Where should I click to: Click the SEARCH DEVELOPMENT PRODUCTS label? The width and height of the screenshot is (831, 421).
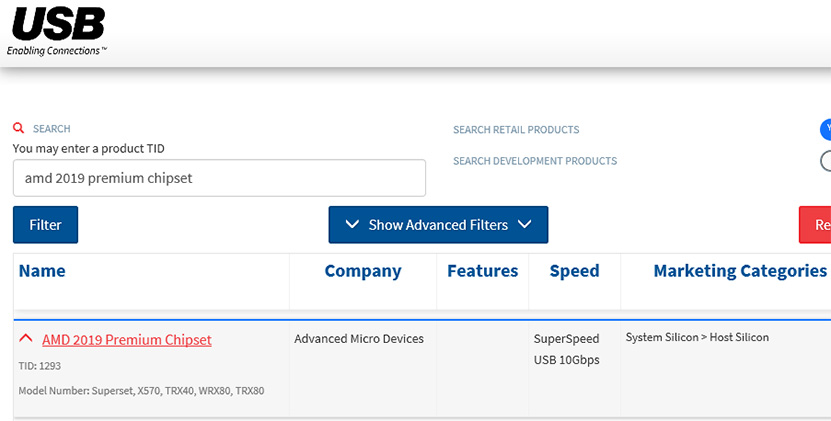click(535, 161)
